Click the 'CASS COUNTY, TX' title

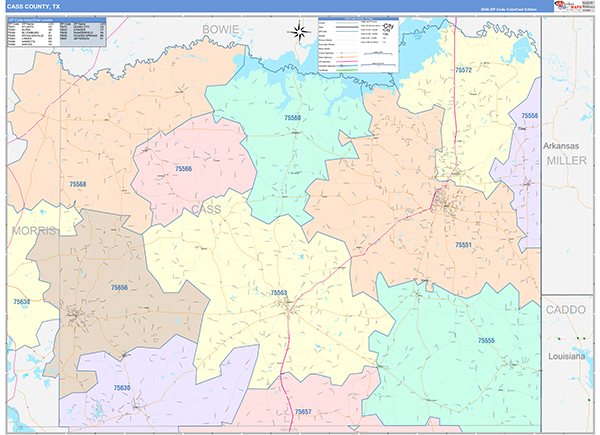click(x=33, y=7)
